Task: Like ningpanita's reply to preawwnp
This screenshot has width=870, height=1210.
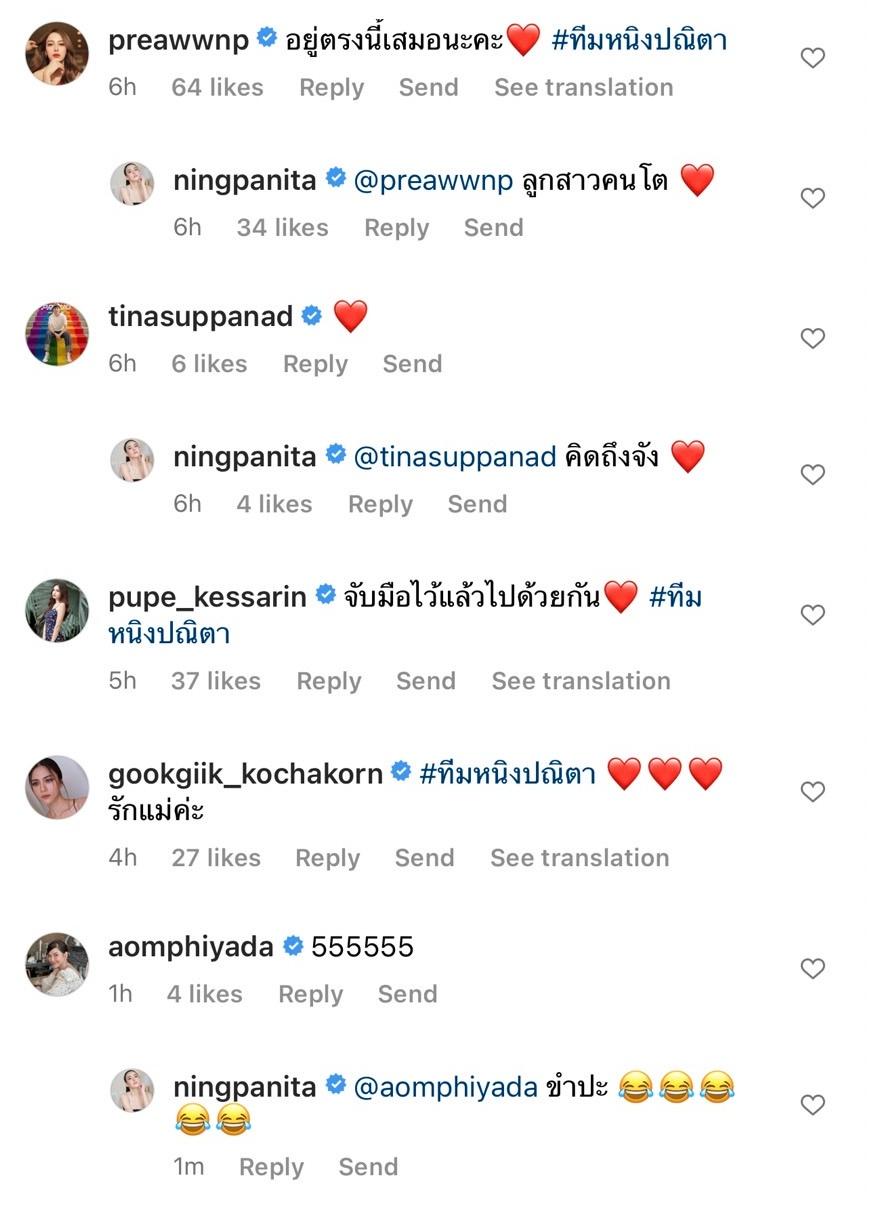Action: 813,199
